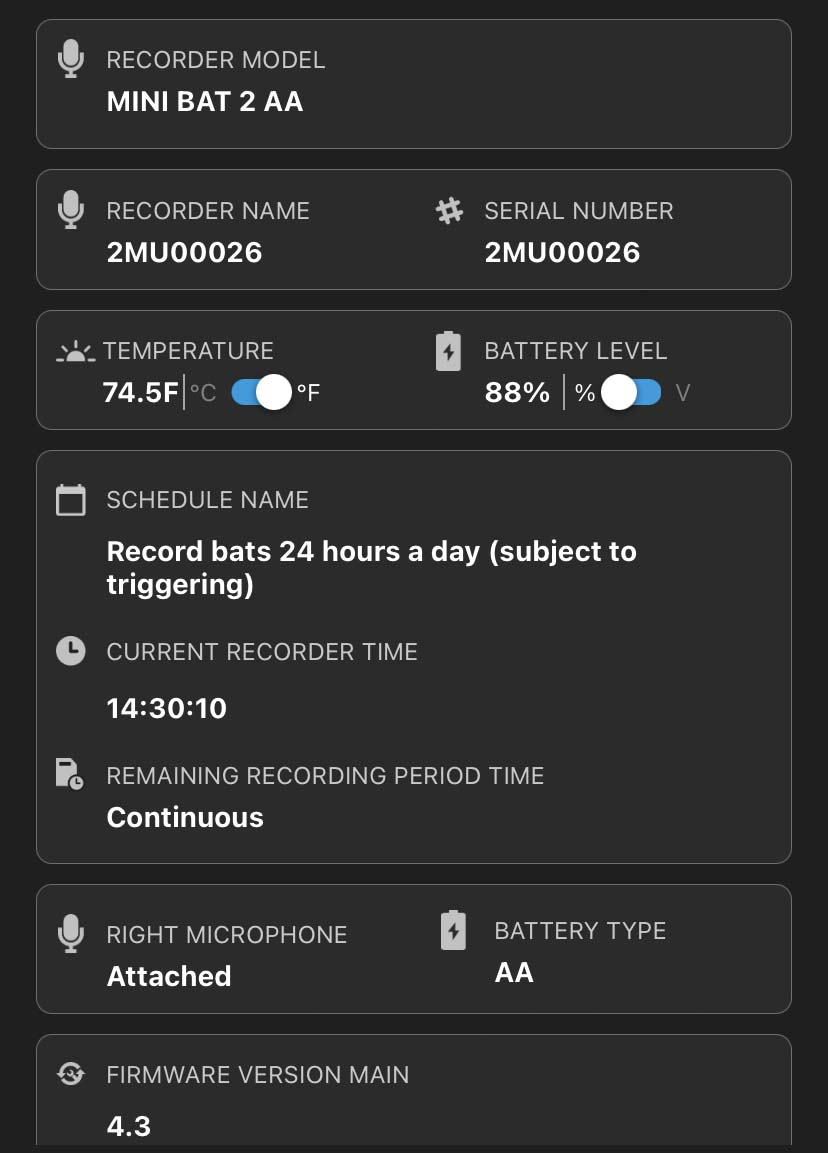Image resolution: width=828 pixels, height=1153 pixels.
Task: Click the battery icon beside Battery Level
Action: 449,351
